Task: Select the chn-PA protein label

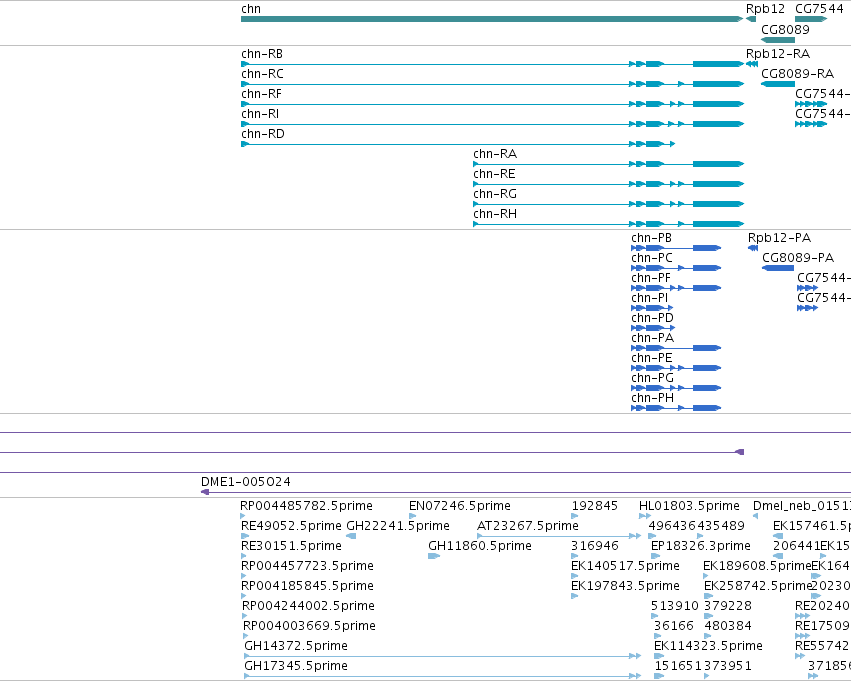Action: tap(652, 338)
